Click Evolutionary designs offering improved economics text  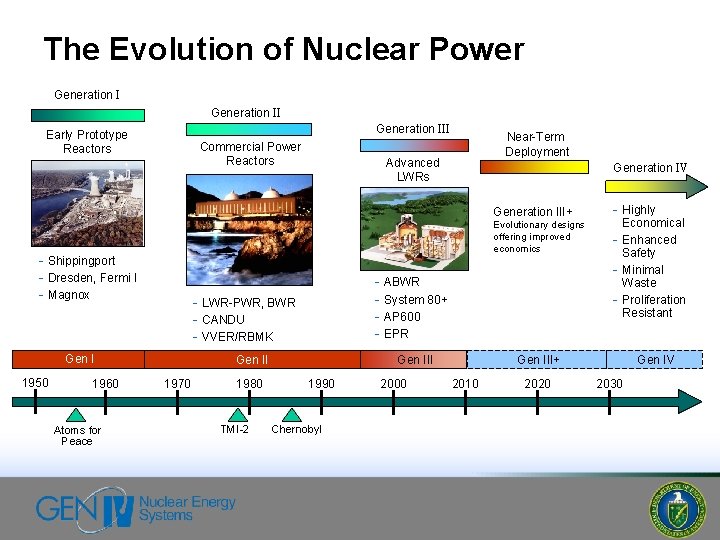coord(539,237)
